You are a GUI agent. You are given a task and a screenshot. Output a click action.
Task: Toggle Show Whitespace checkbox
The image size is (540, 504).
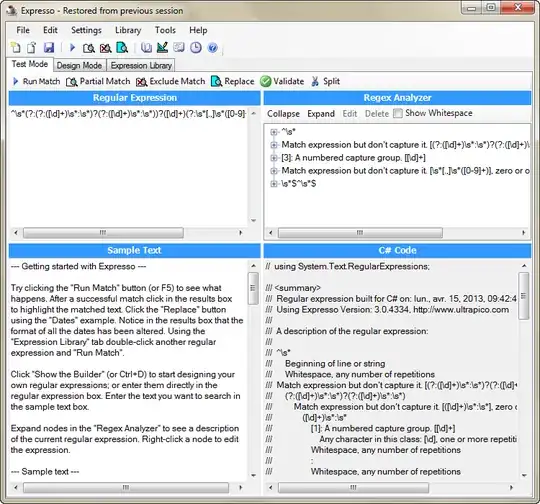(x=398, y=113)
